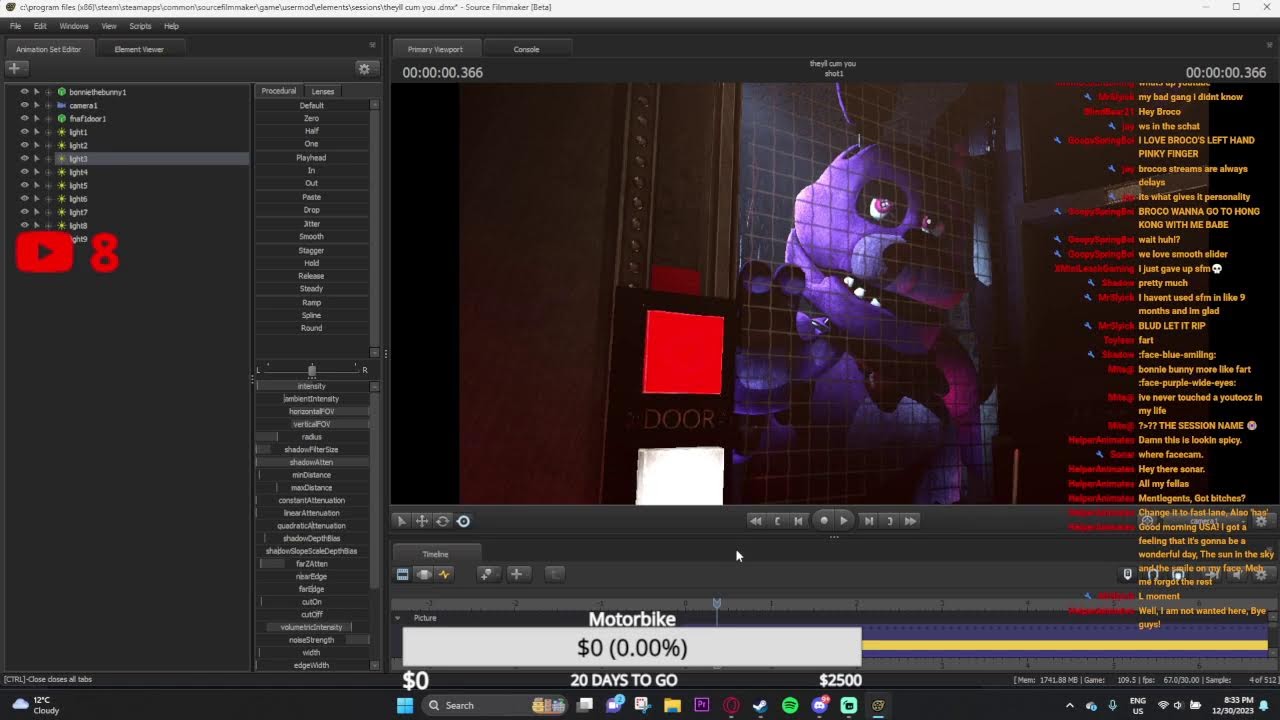Toggle visibility eye for light2
The height and width of the screenshot is (720, 1280).
24,145
